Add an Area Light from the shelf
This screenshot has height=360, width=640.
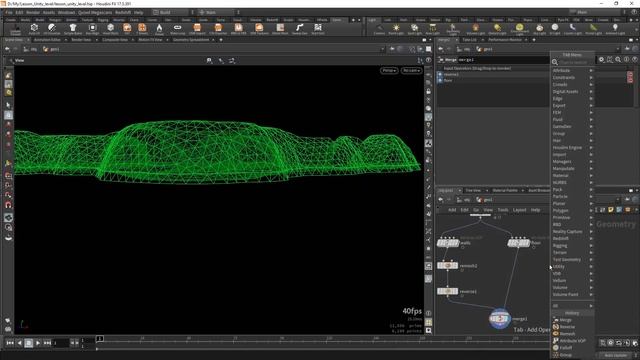[x=433, y=29]
